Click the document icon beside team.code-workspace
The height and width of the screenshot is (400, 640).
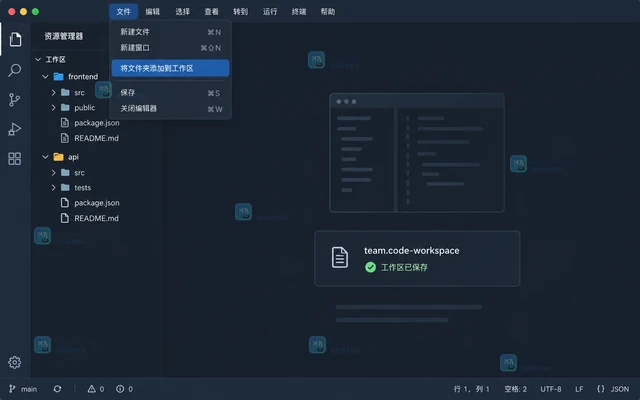pyautogui.click(x=340, y=258)
